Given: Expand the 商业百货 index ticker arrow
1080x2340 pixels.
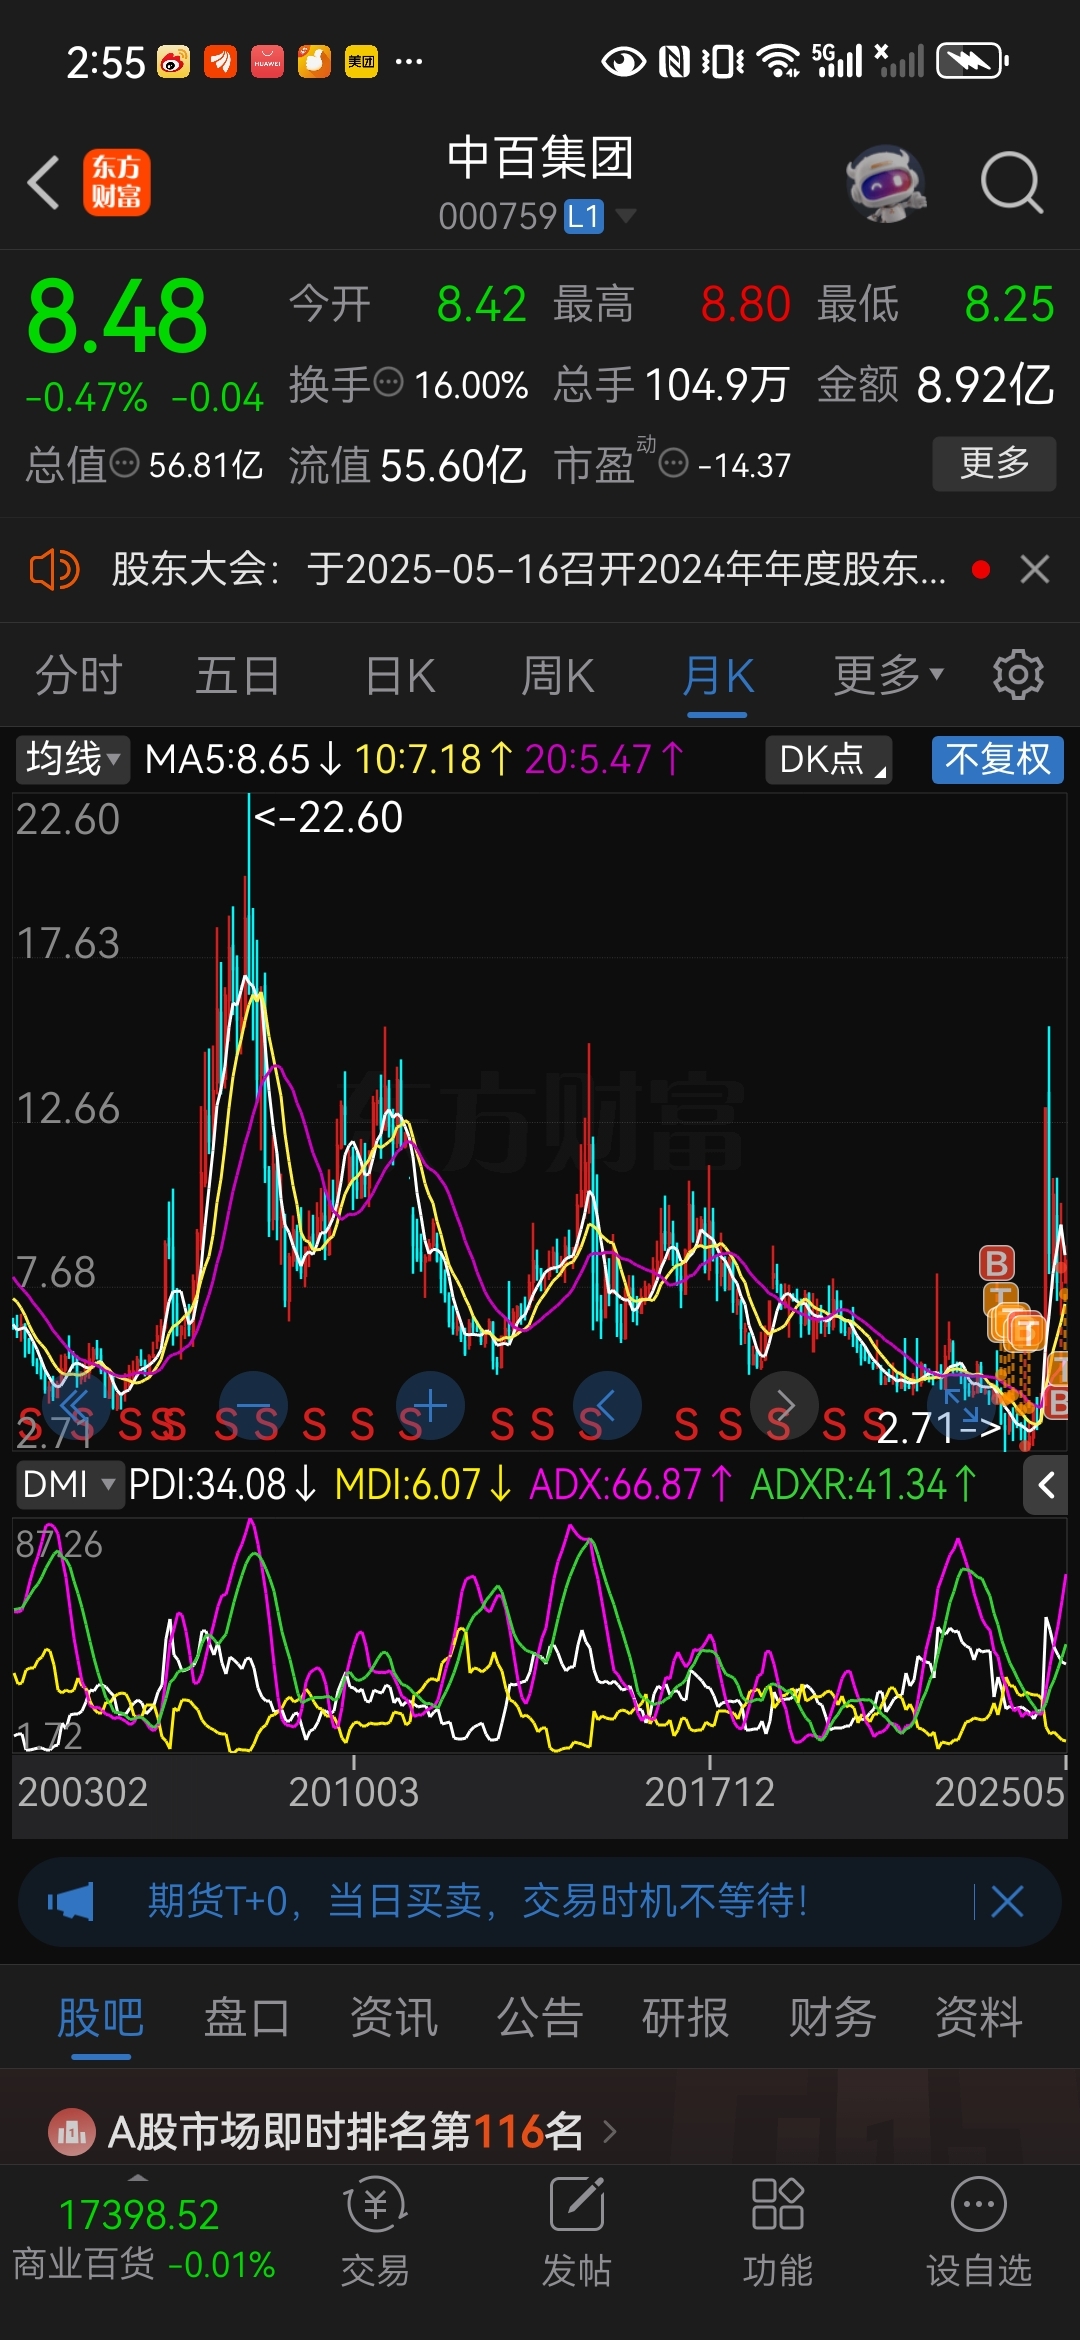Looking at the screenshot, I should [138, 2177].
